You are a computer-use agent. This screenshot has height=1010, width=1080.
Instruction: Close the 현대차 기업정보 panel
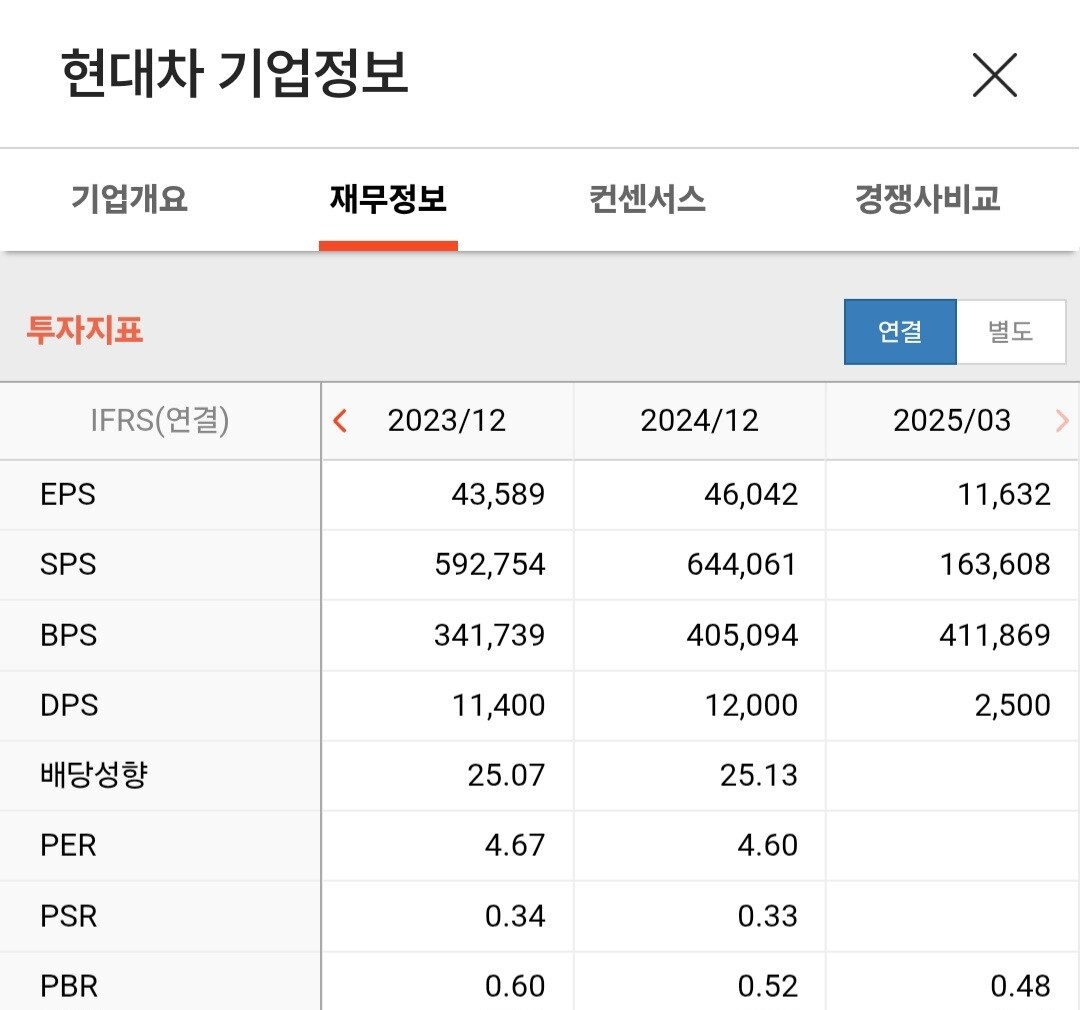tap(995, 75)
